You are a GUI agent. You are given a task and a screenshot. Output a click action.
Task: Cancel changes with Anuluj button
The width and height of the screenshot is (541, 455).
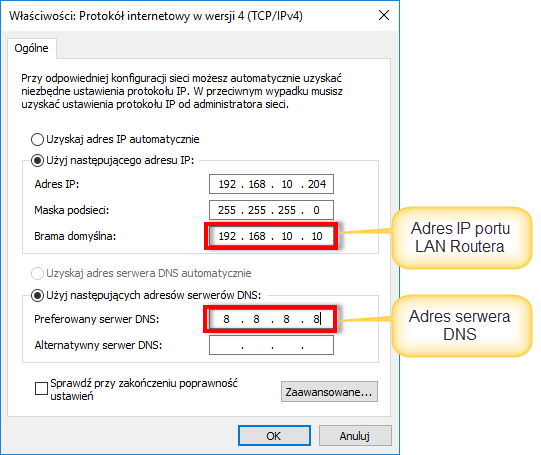click(x=355, y=436)
